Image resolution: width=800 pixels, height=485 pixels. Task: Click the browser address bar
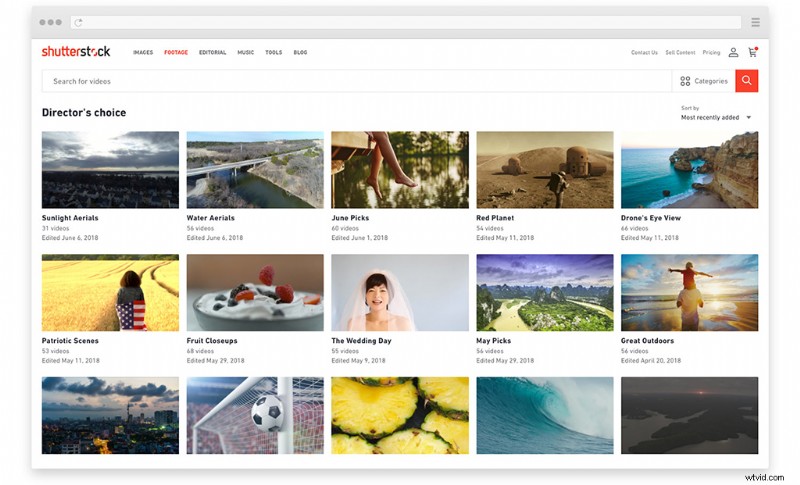coord(406,22)
